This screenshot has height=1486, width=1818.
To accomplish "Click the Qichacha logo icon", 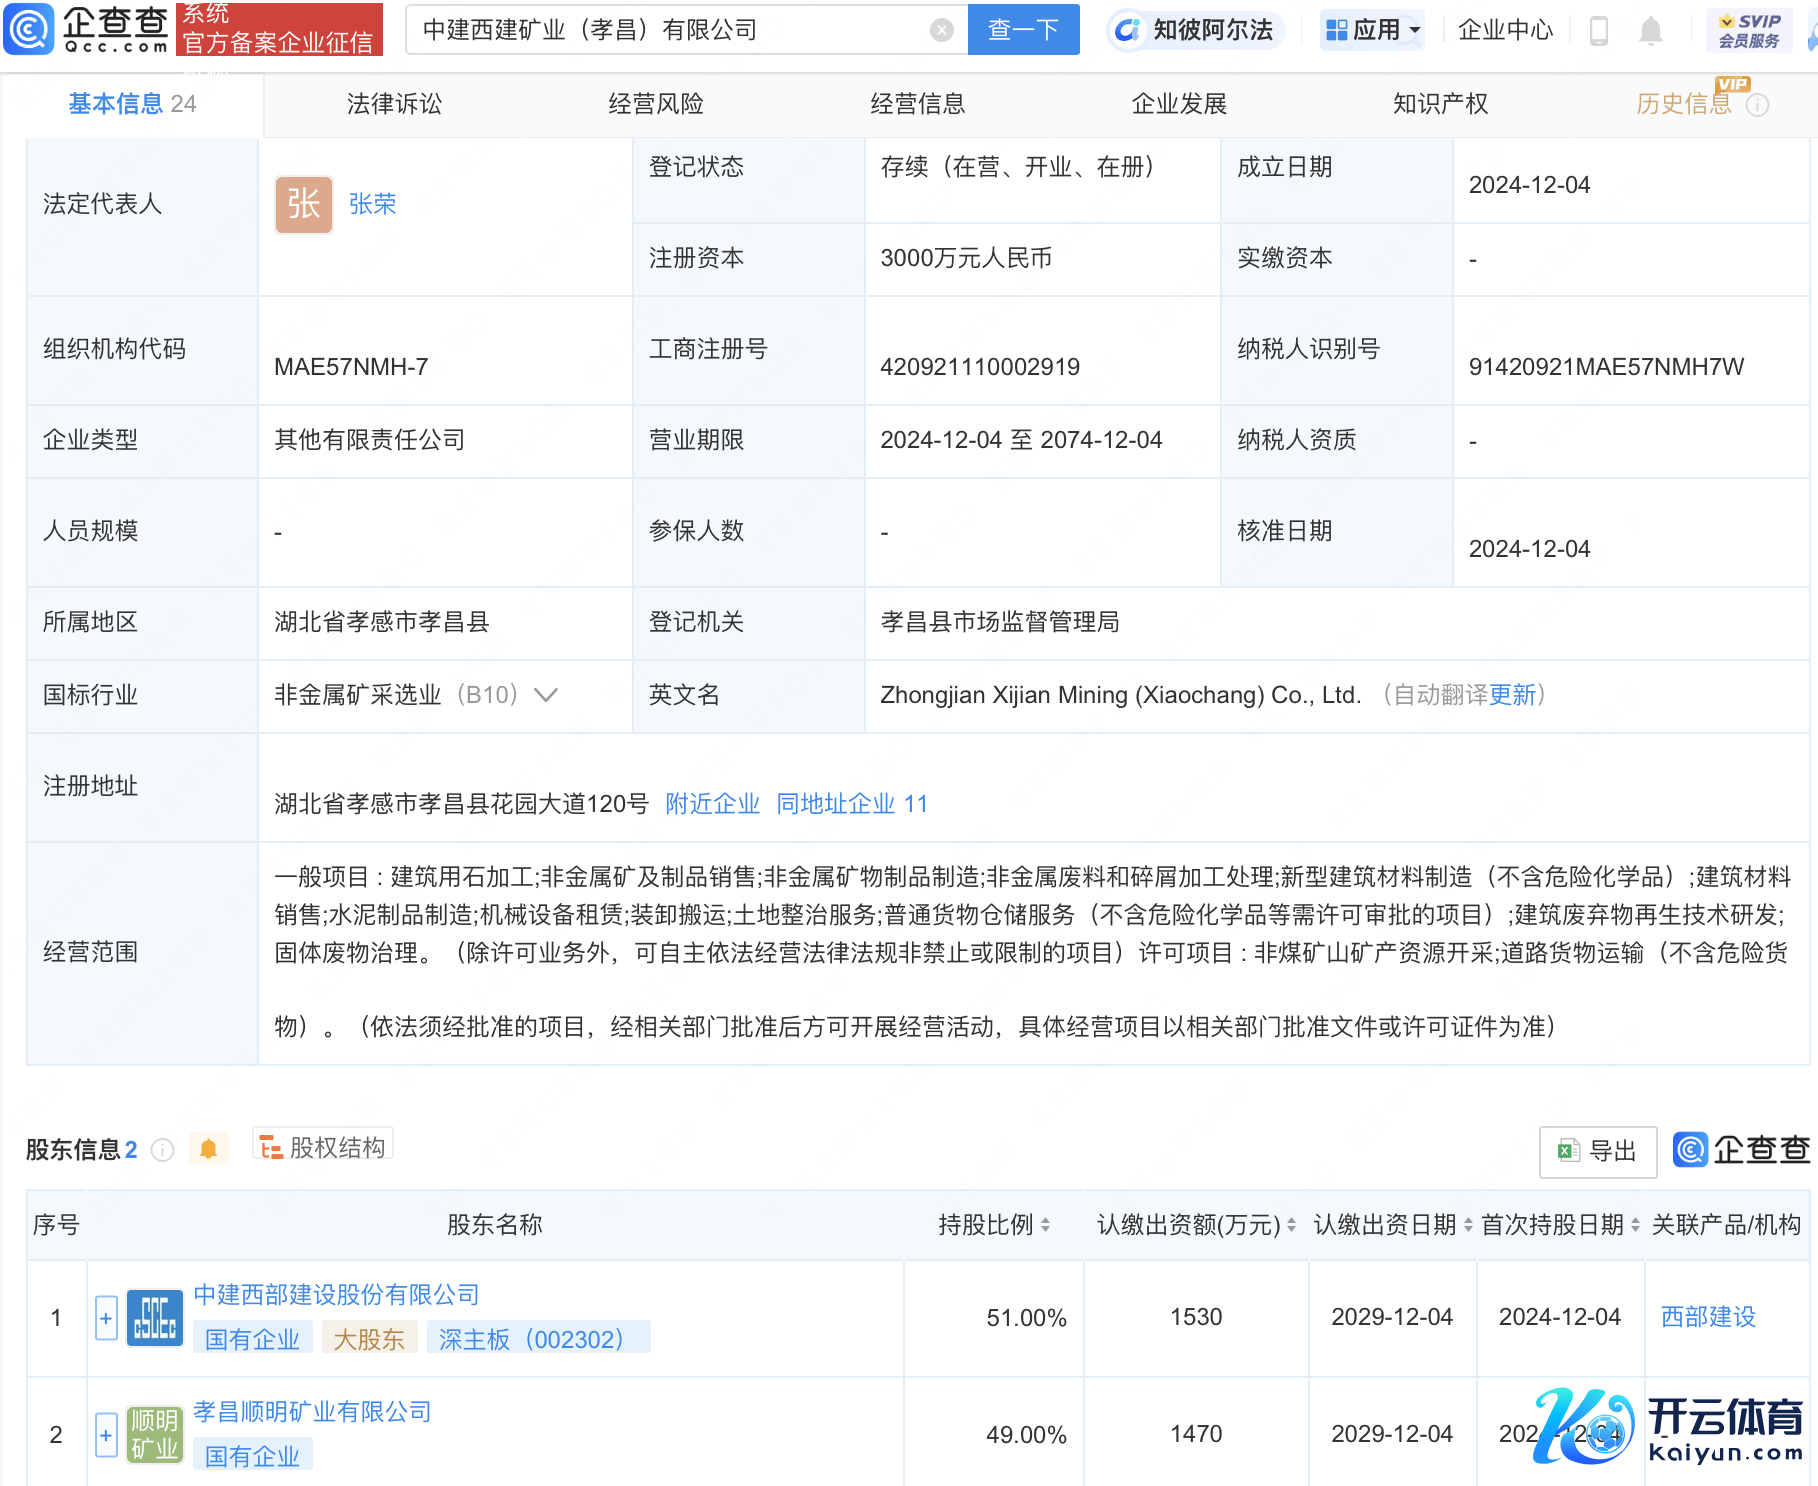I will pyautogui.click(x=30, y=30).
